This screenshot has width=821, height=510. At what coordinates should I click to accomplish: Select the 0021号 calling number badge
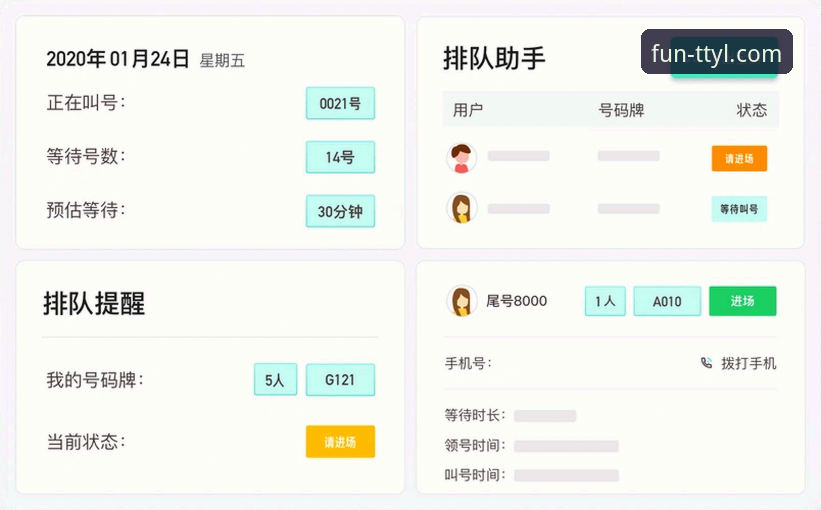click(340, 103)
